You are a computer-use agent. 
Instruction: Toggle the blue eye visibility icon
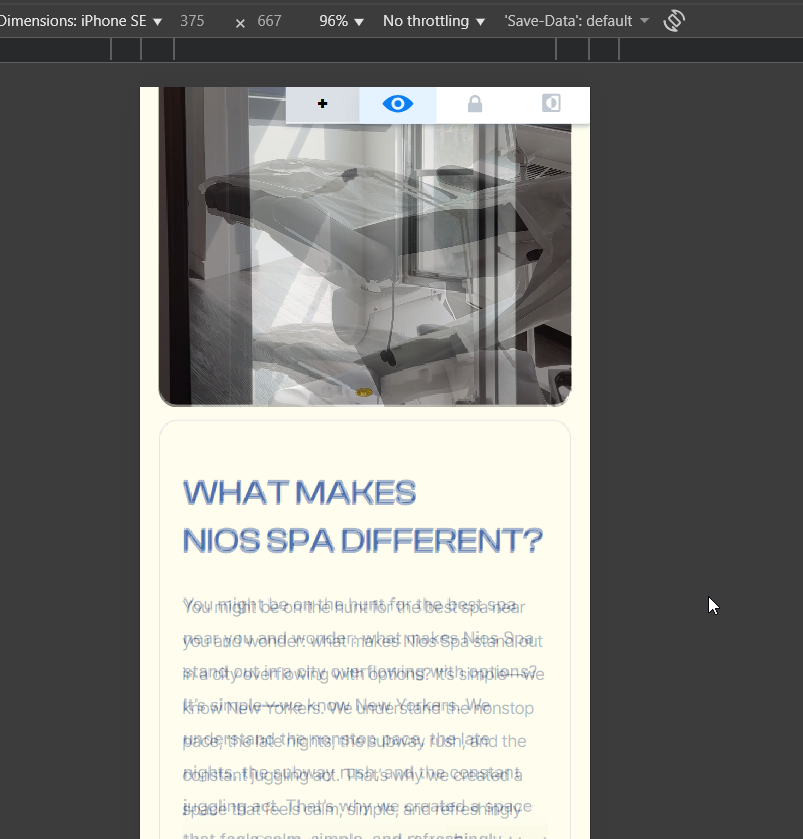[x=397, y=104]
